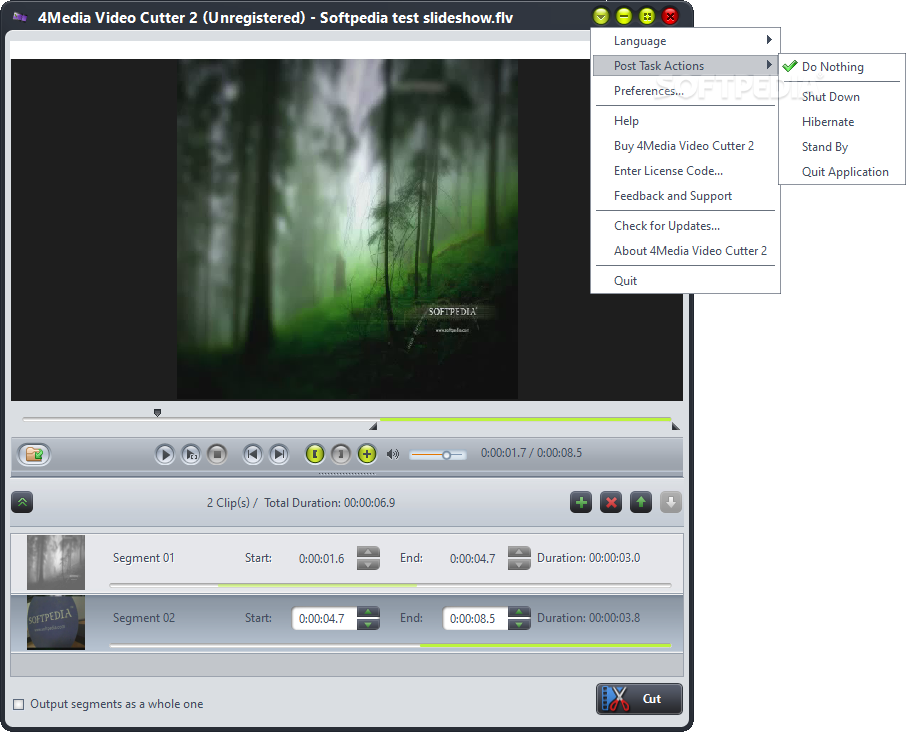Jump to the previous frame
Image resolution: width=906 pixels, height=732 pixels.
[x=253, y=454]
